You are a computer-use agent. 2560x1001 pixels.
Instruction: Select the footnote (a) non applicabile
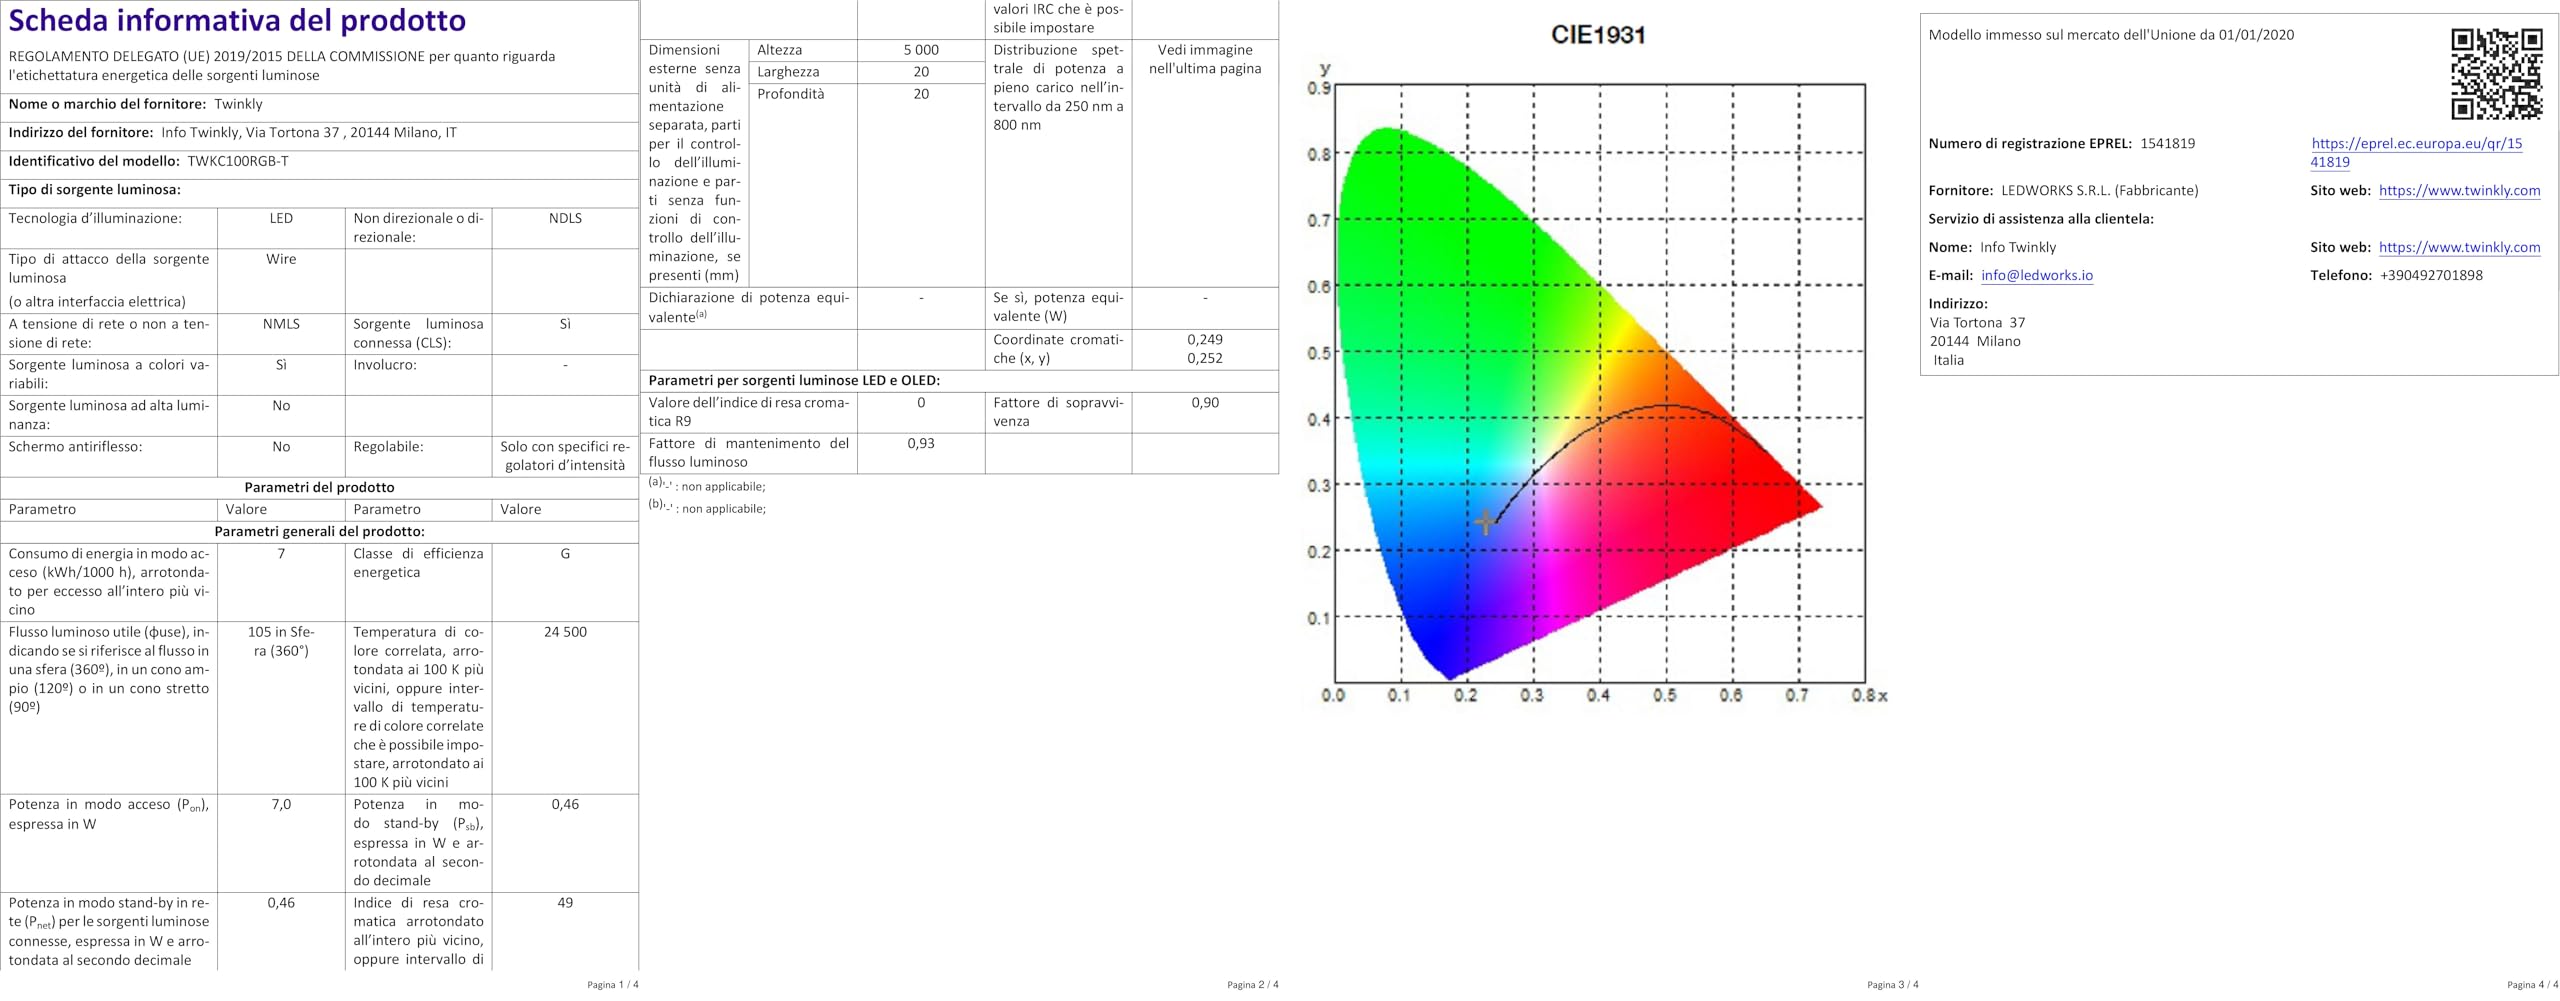704,486
